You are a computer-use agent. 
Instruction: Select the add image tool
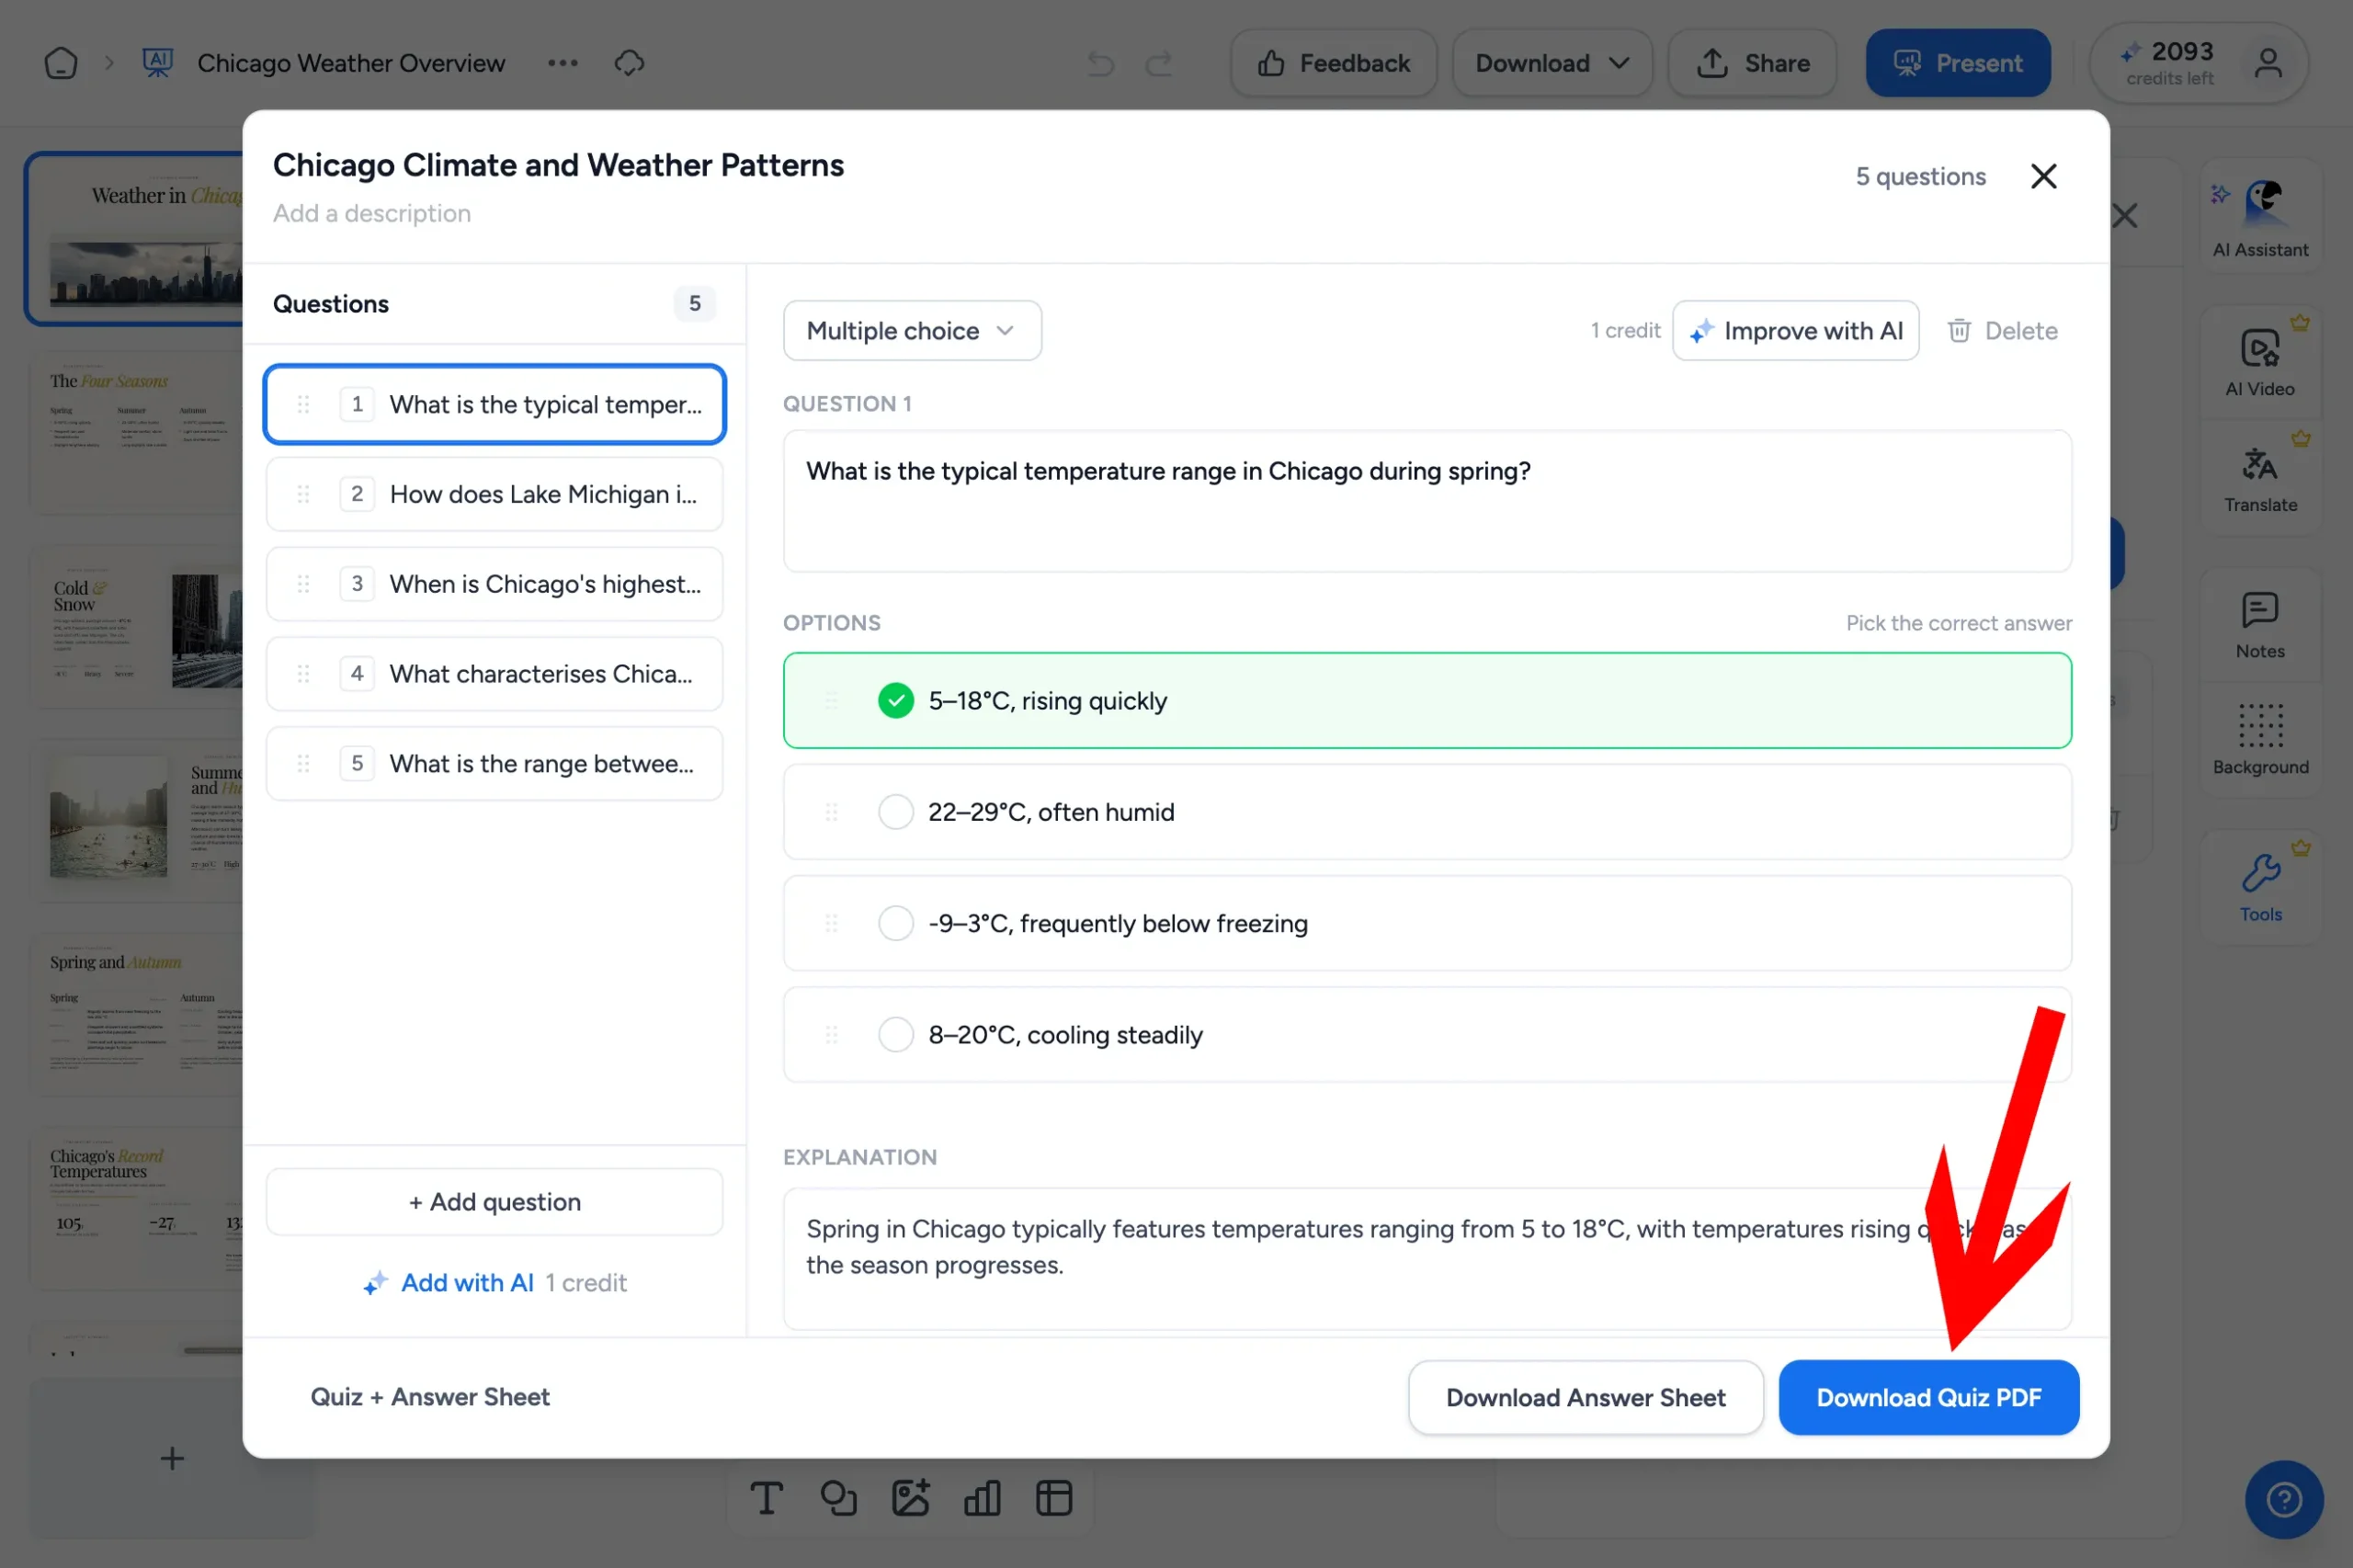point(910,1499)
